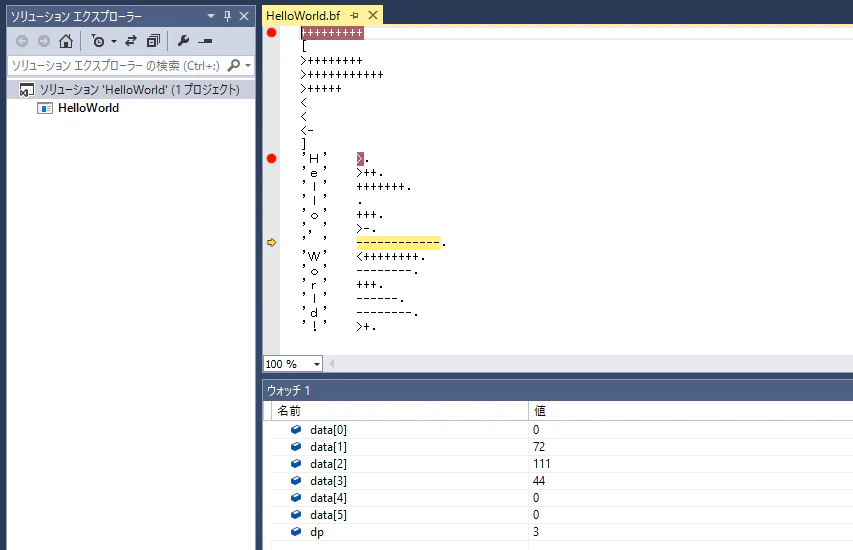Close the Solution Explorer panel
The height and width of the screenshot is (550, 853).
tap(244, 16)
